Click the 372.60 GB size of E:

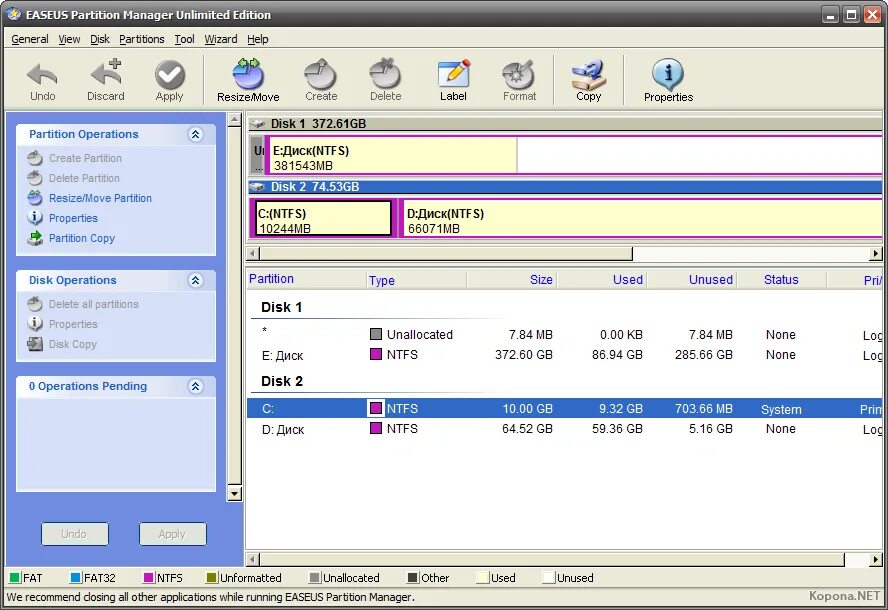tap(524, 355)
